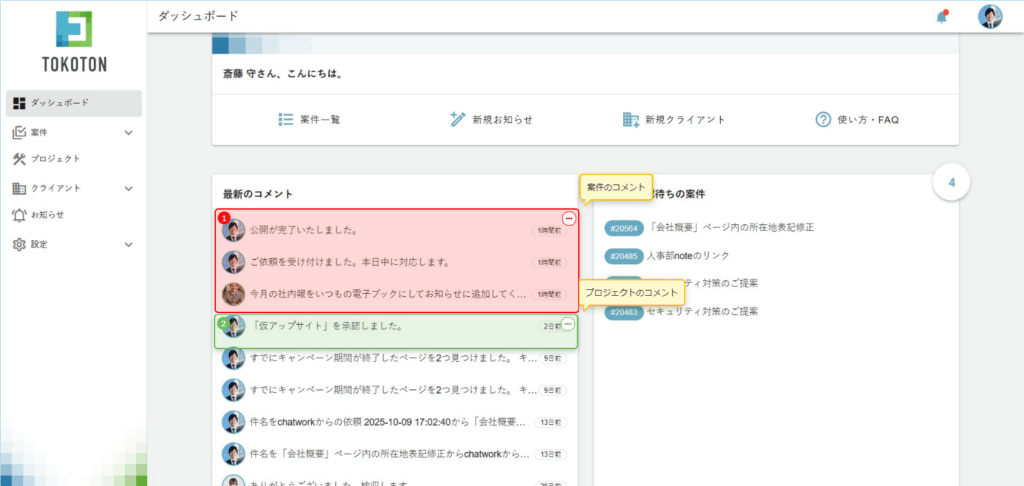Click the TOKOTON logo
The width and height of the screenshot is (1024, 486).
(x=74, y=43)
